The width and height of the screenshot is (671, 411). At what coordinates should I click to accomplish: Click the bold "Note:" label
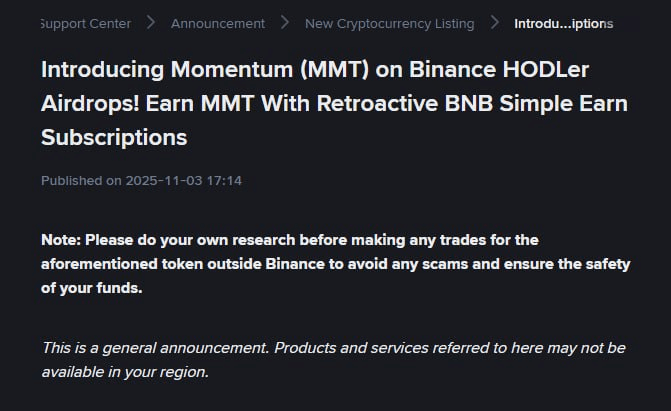point(61,240)
